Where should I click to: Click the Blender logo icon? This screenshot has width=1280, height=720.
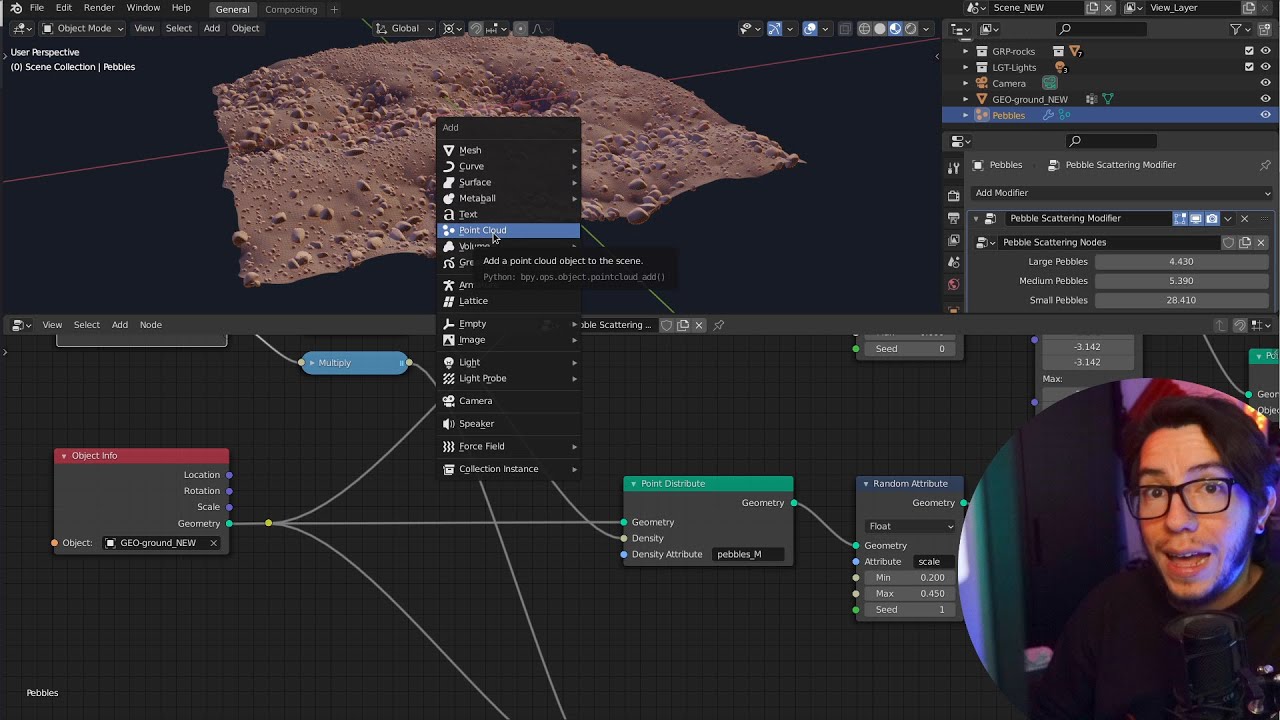16,8
